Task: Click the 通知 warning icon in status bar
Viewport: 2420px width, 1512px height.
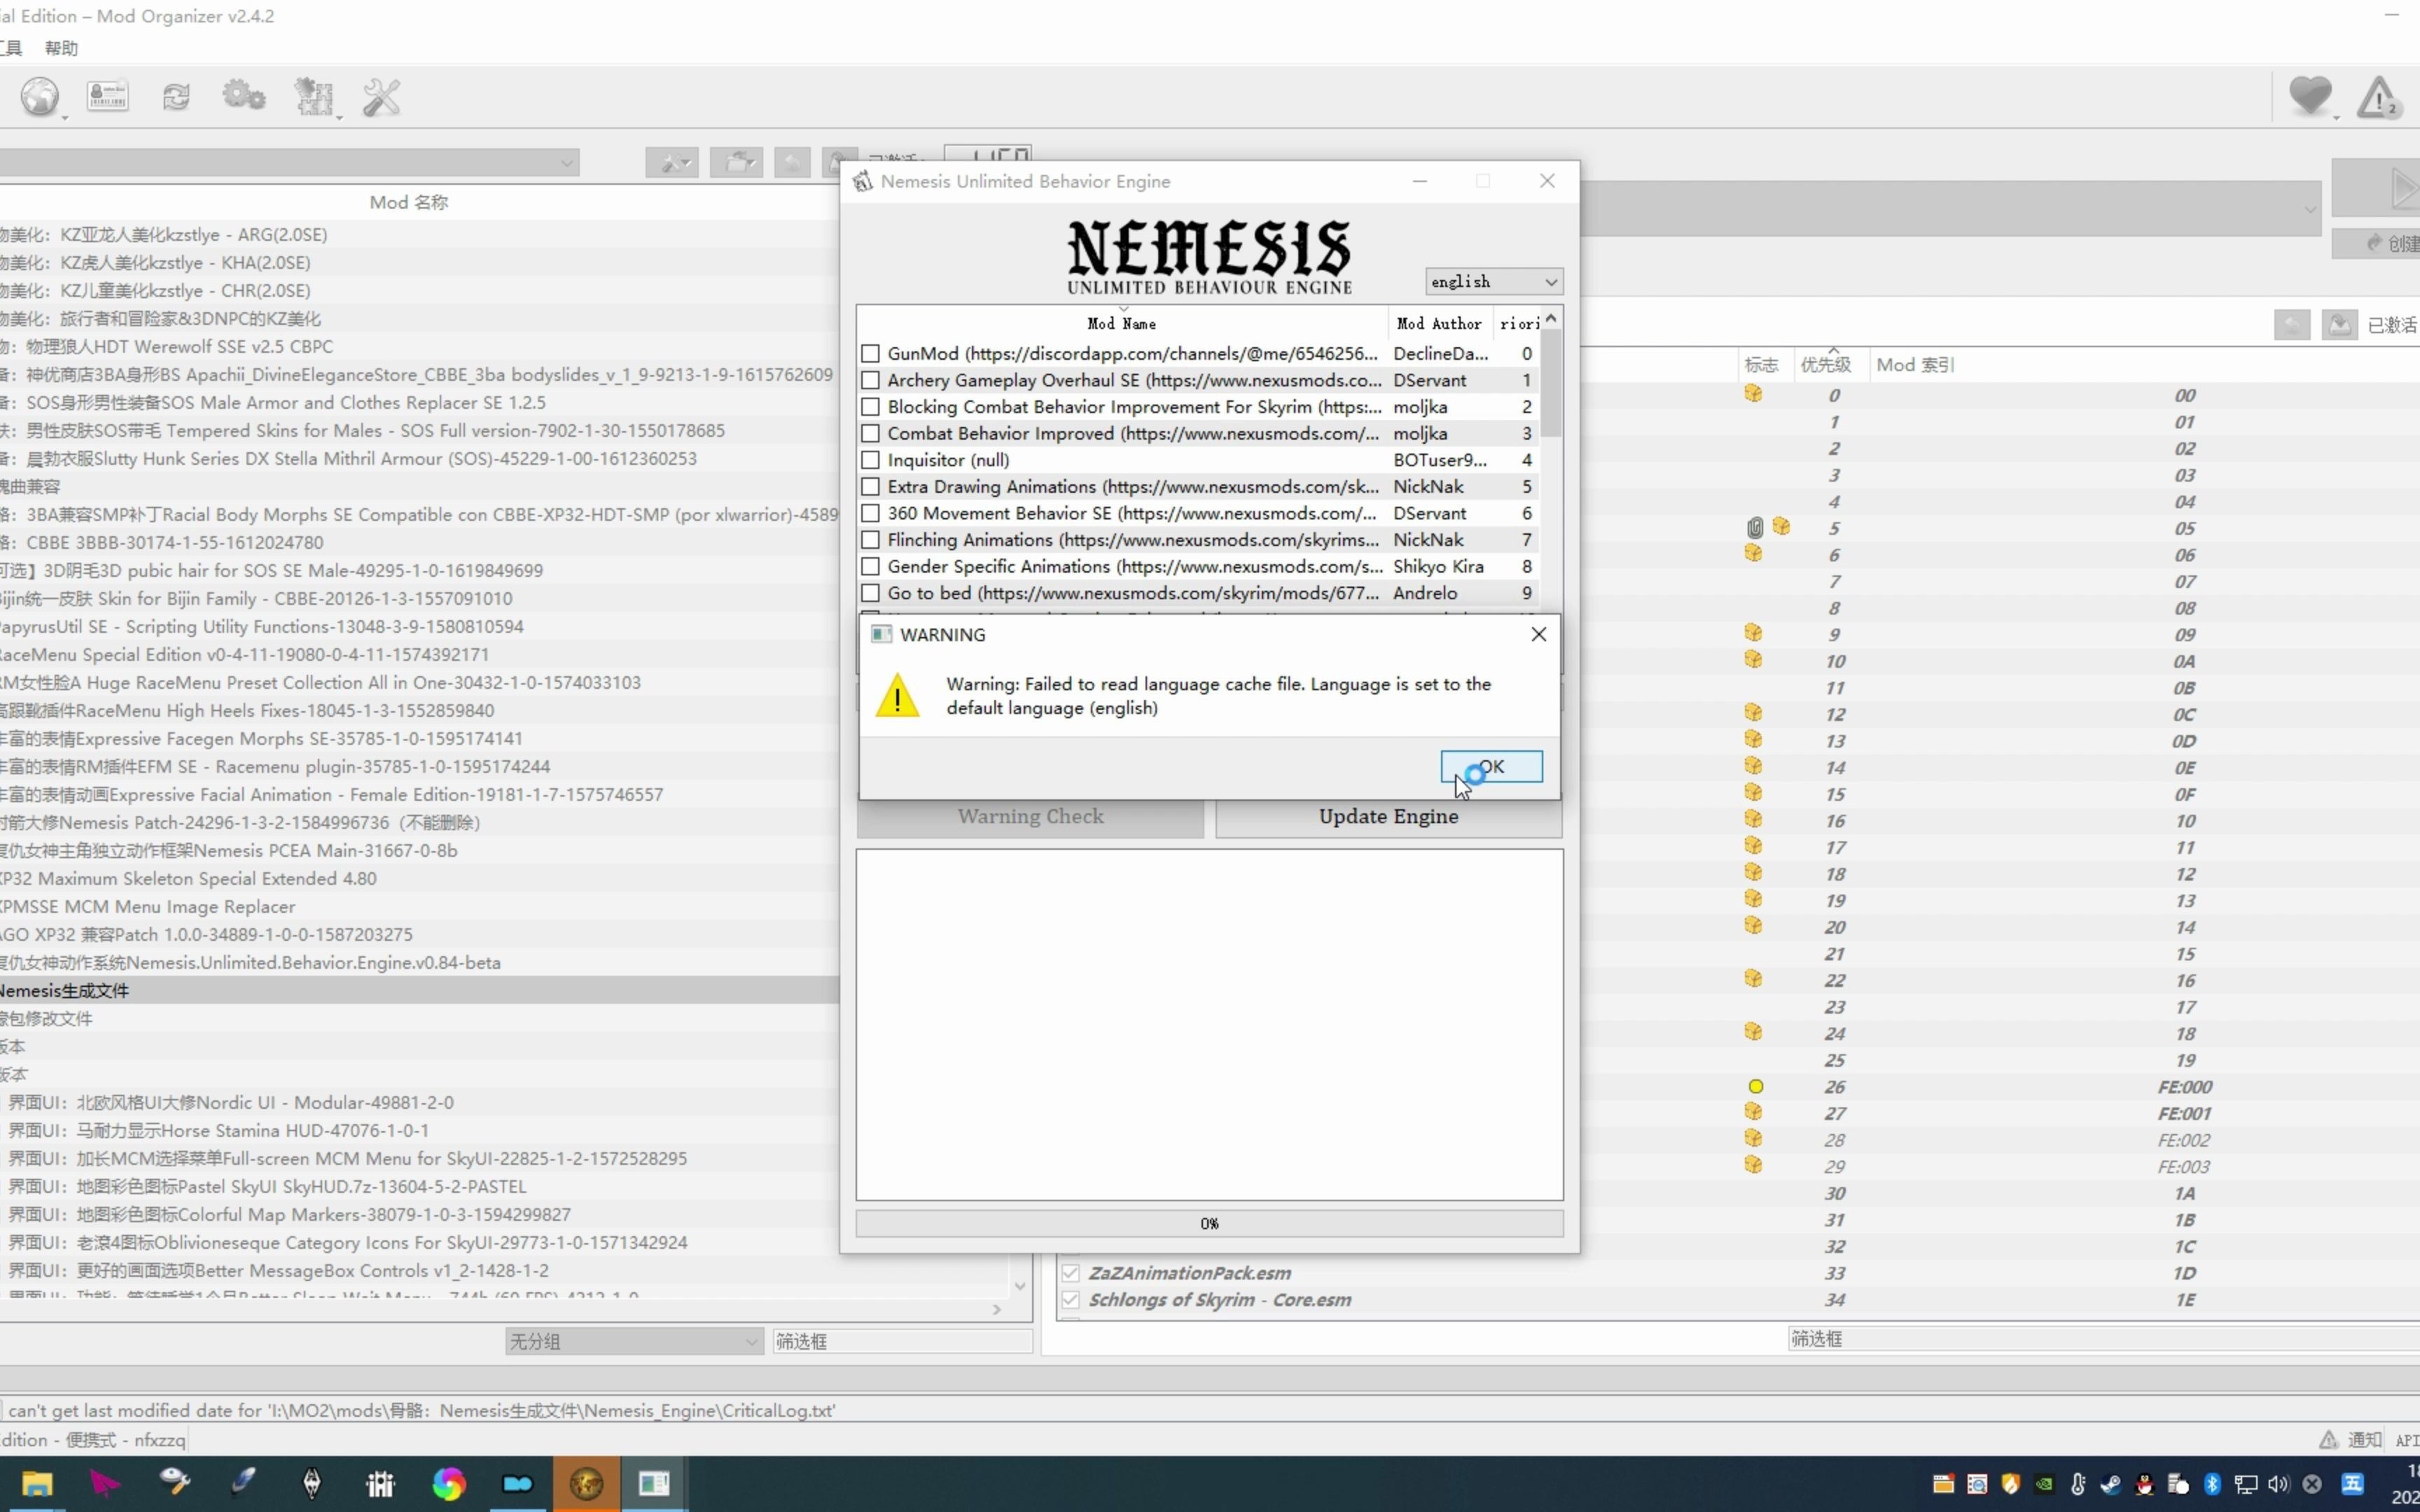Action: click(2328, 1440)
